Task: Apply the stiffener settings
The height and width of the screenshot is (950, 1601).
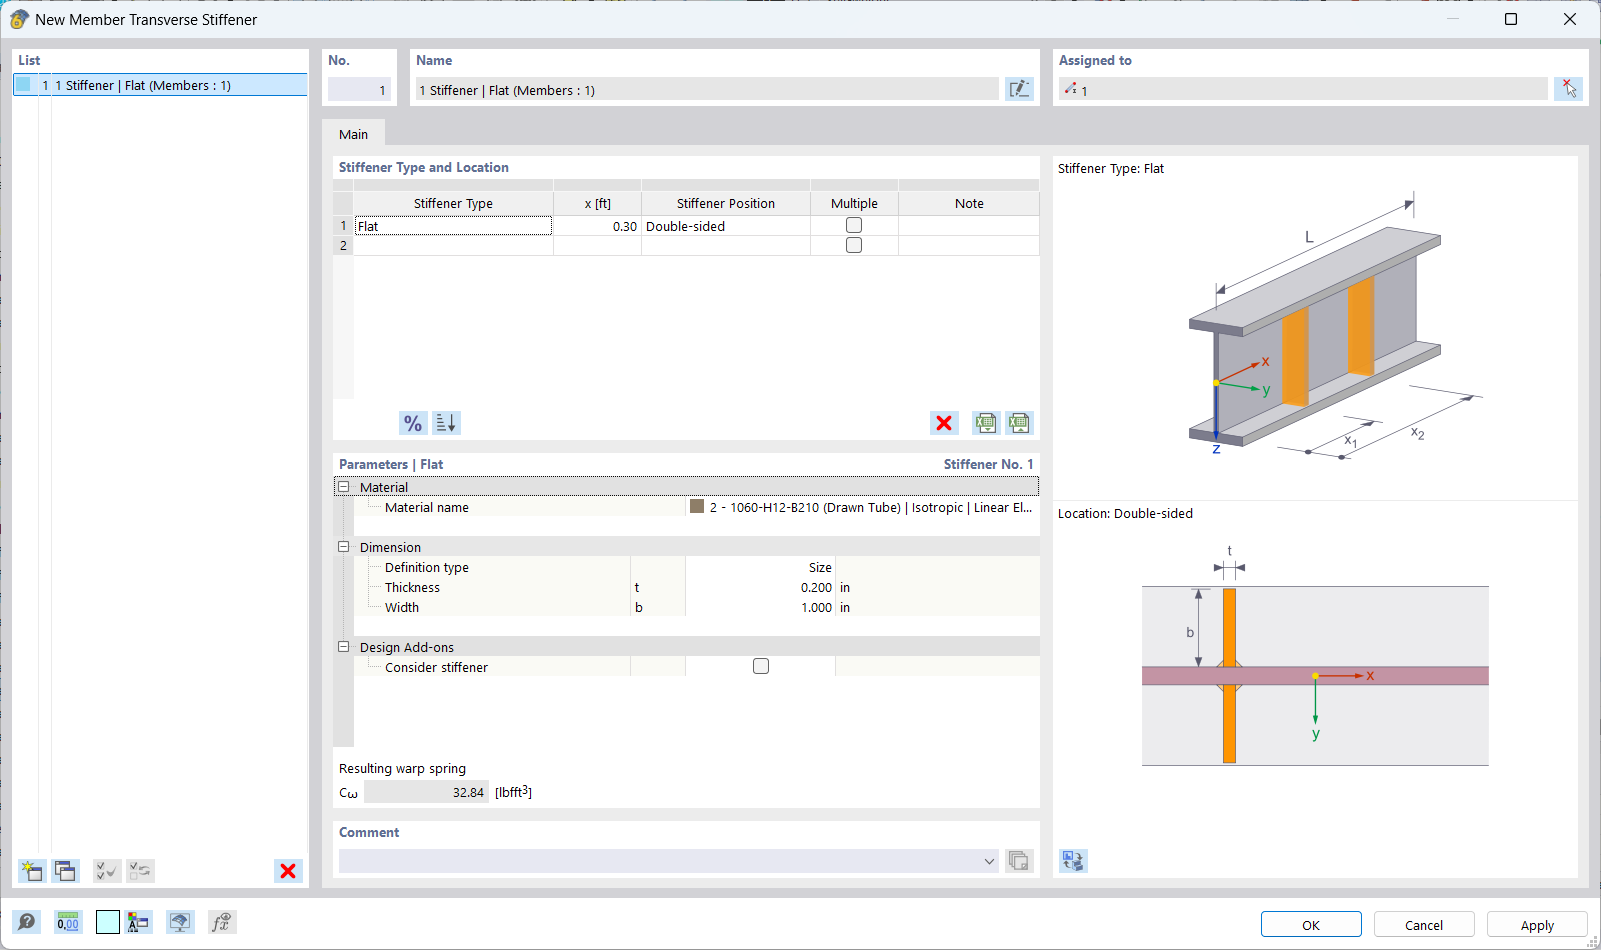Action: click(1537, 924)
